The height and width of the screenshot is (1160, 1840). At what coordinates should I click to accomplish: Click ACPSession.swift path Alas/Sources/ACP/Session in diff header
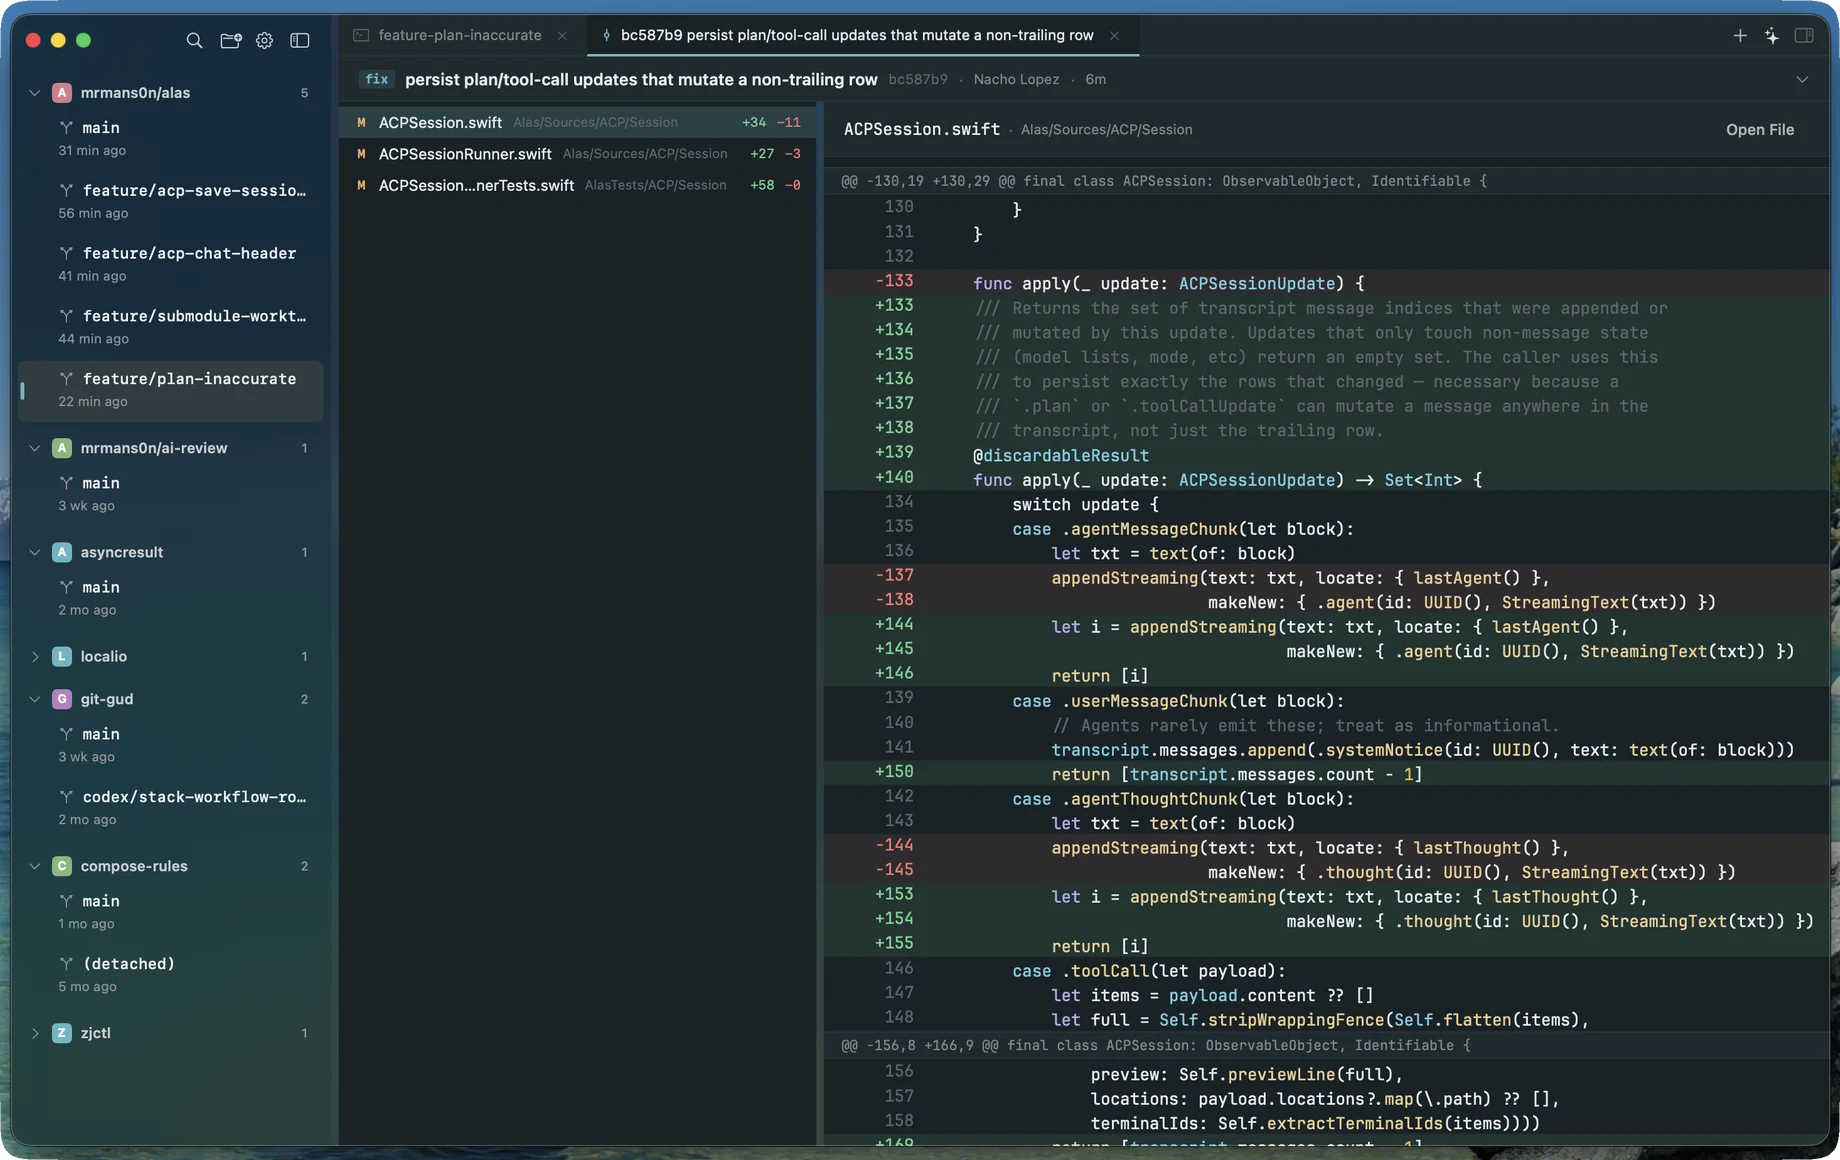click(x=1106, y=130)
